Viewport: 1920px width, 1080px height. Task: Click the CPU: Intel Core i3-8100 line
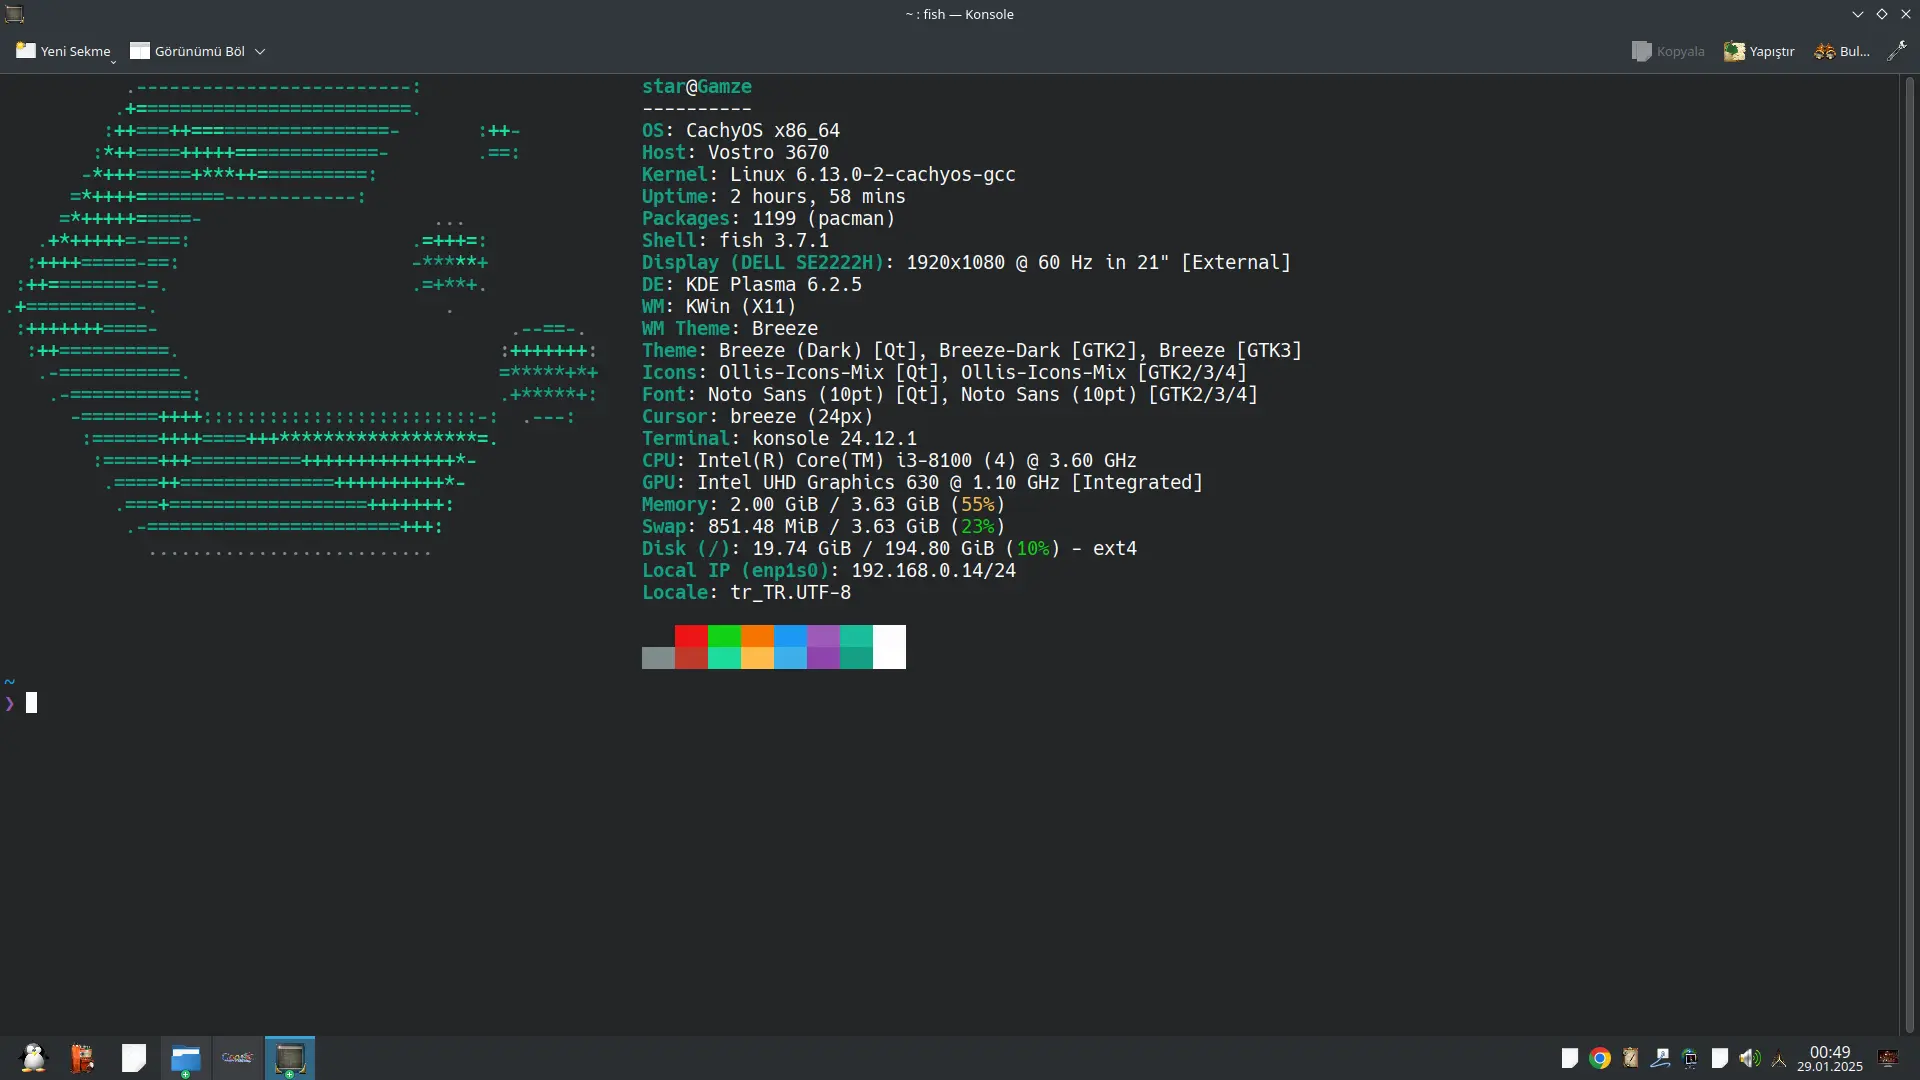(x=889, y=461)
